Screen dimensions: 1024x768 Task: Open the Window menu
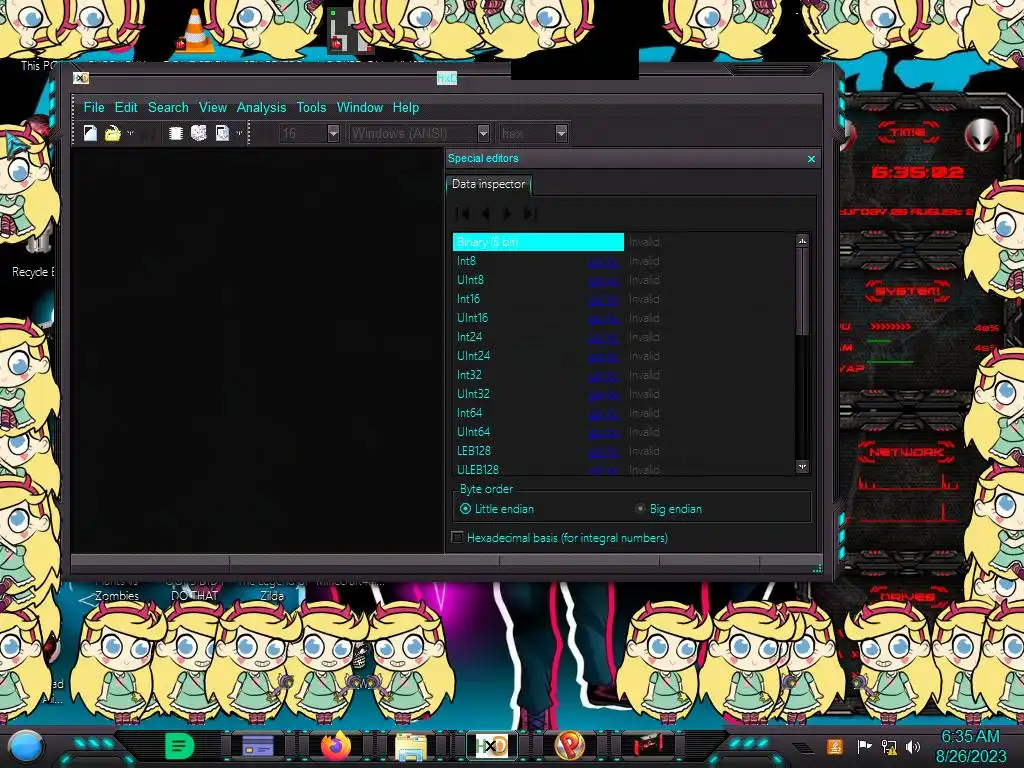point(360,107)
